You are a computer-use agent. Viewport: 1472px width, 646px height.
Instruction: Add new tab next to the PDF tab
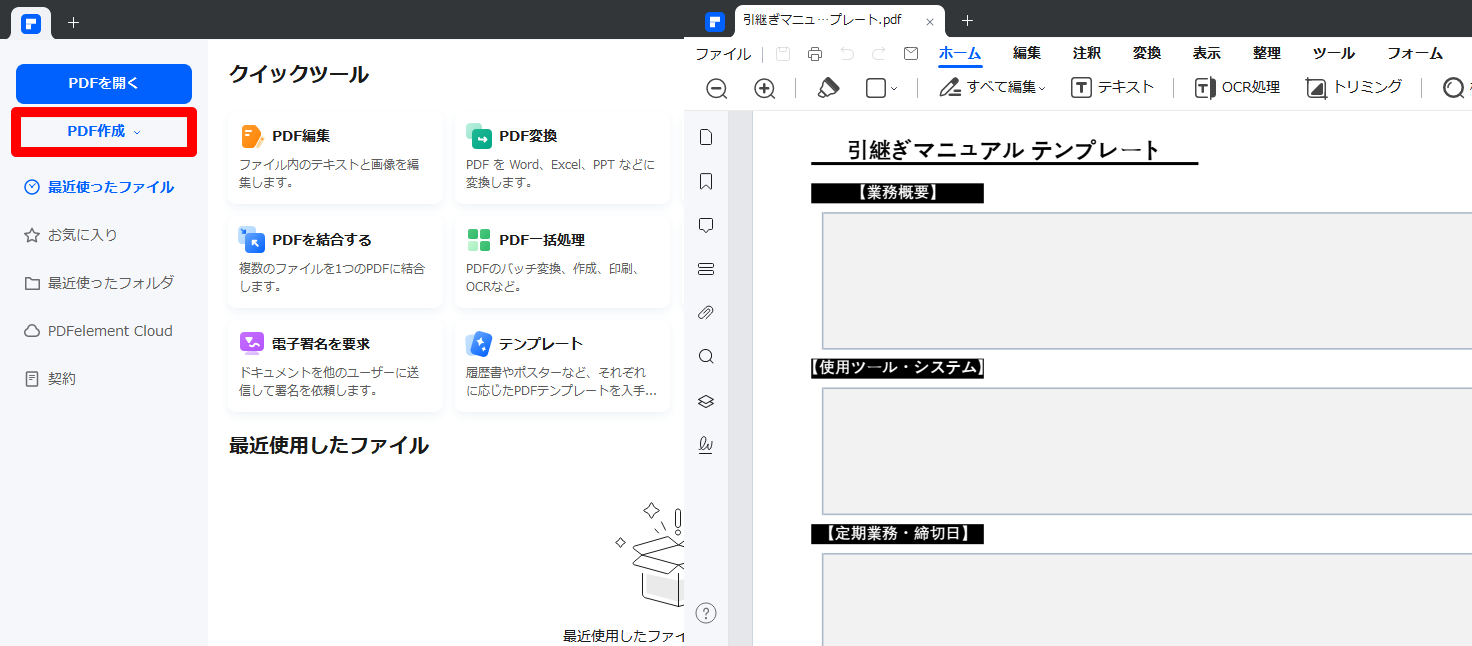(x=966, y=21)
